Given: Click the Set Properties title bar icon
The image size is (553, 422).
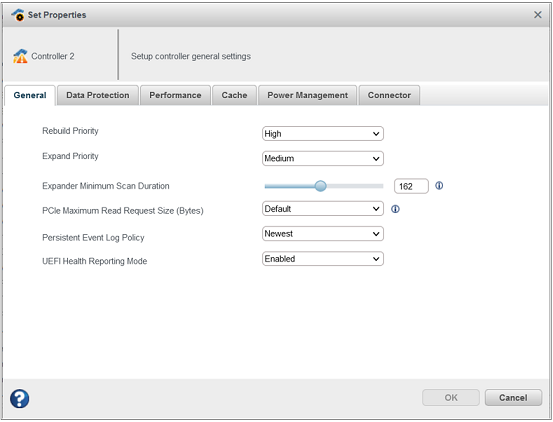Looking at the screenshot, I should [x=18, y=15].
